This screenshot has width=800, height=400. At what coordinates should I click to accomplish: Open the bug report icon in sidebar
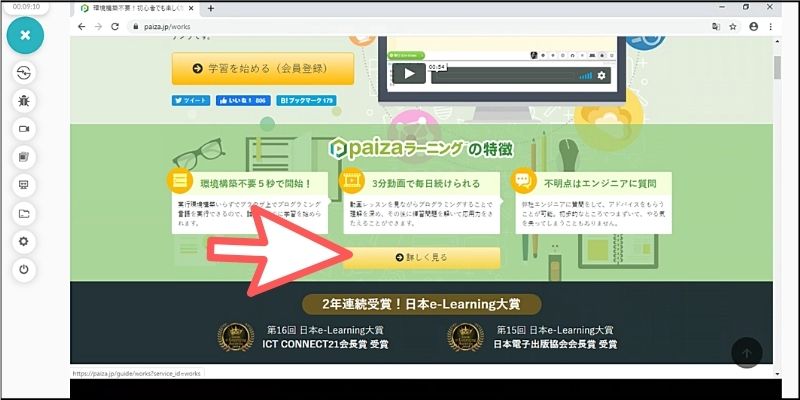click(24, 101)
